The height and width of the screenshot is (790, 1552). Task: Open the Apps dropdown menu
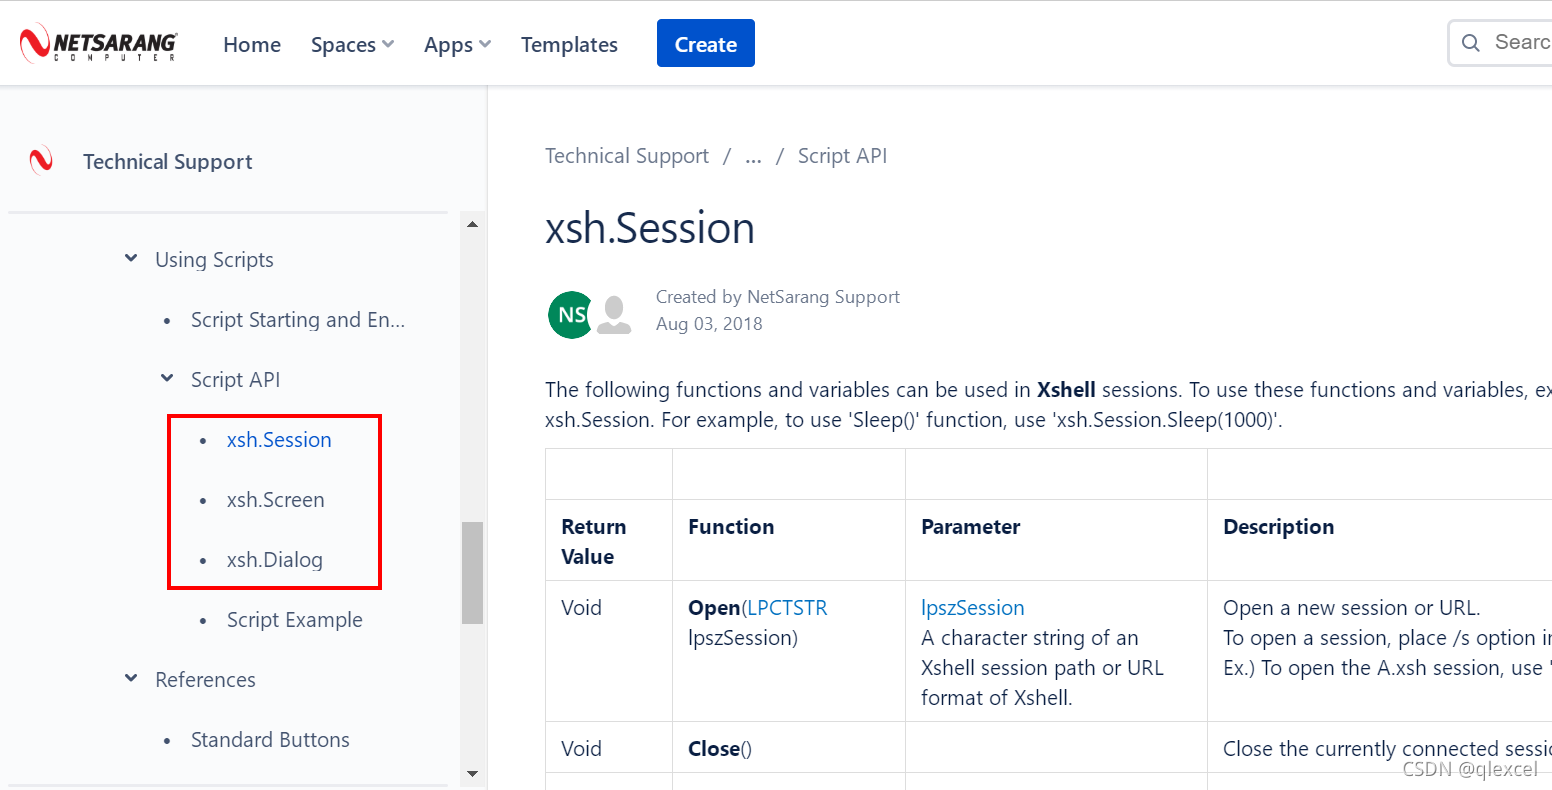pyautogui.click(x=457, y=45)
